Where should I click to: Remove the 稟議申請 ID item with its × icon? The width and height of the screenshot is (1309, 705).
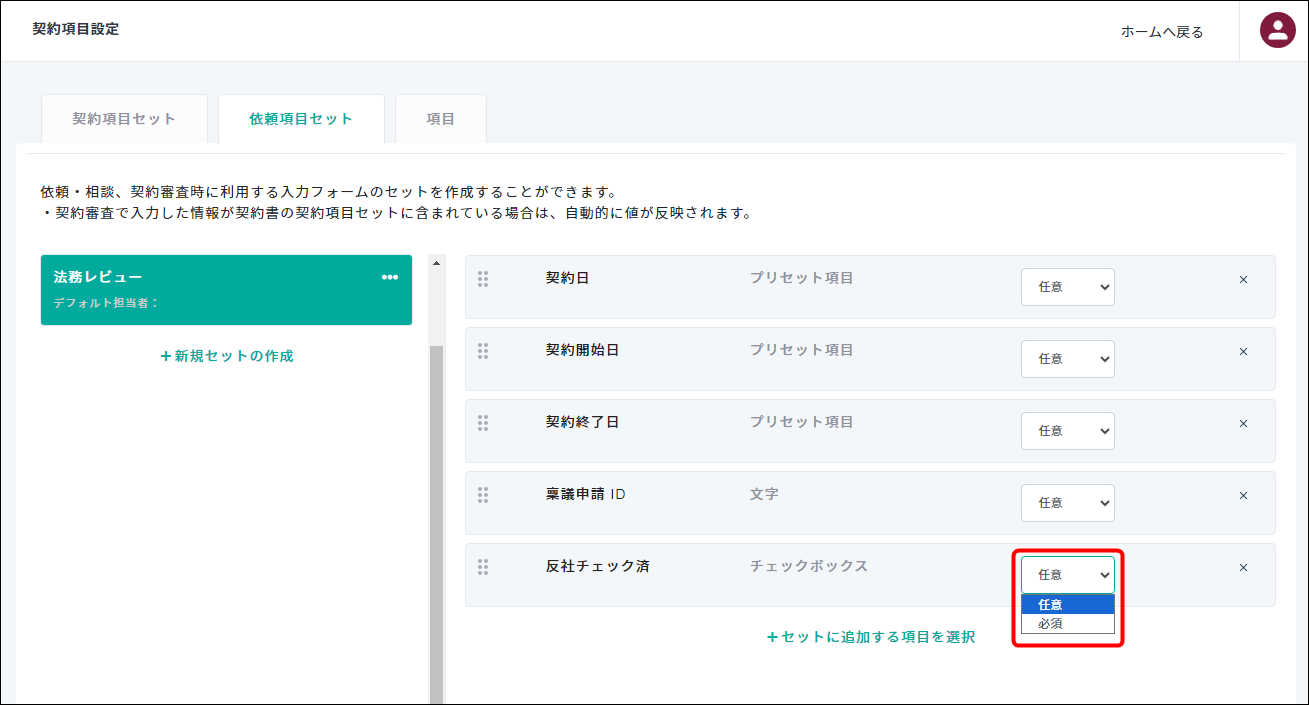[1243, 495]
